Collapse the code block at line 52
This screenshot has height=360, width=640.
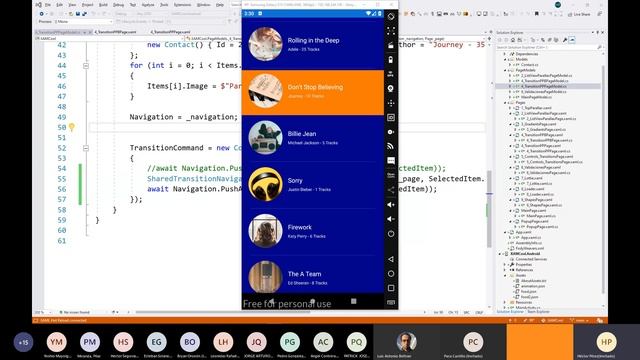tap(86, 148)
